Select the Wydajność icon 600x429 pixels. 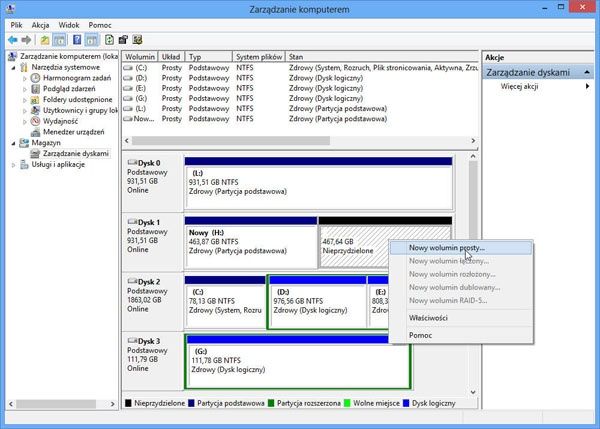point(35,121)
